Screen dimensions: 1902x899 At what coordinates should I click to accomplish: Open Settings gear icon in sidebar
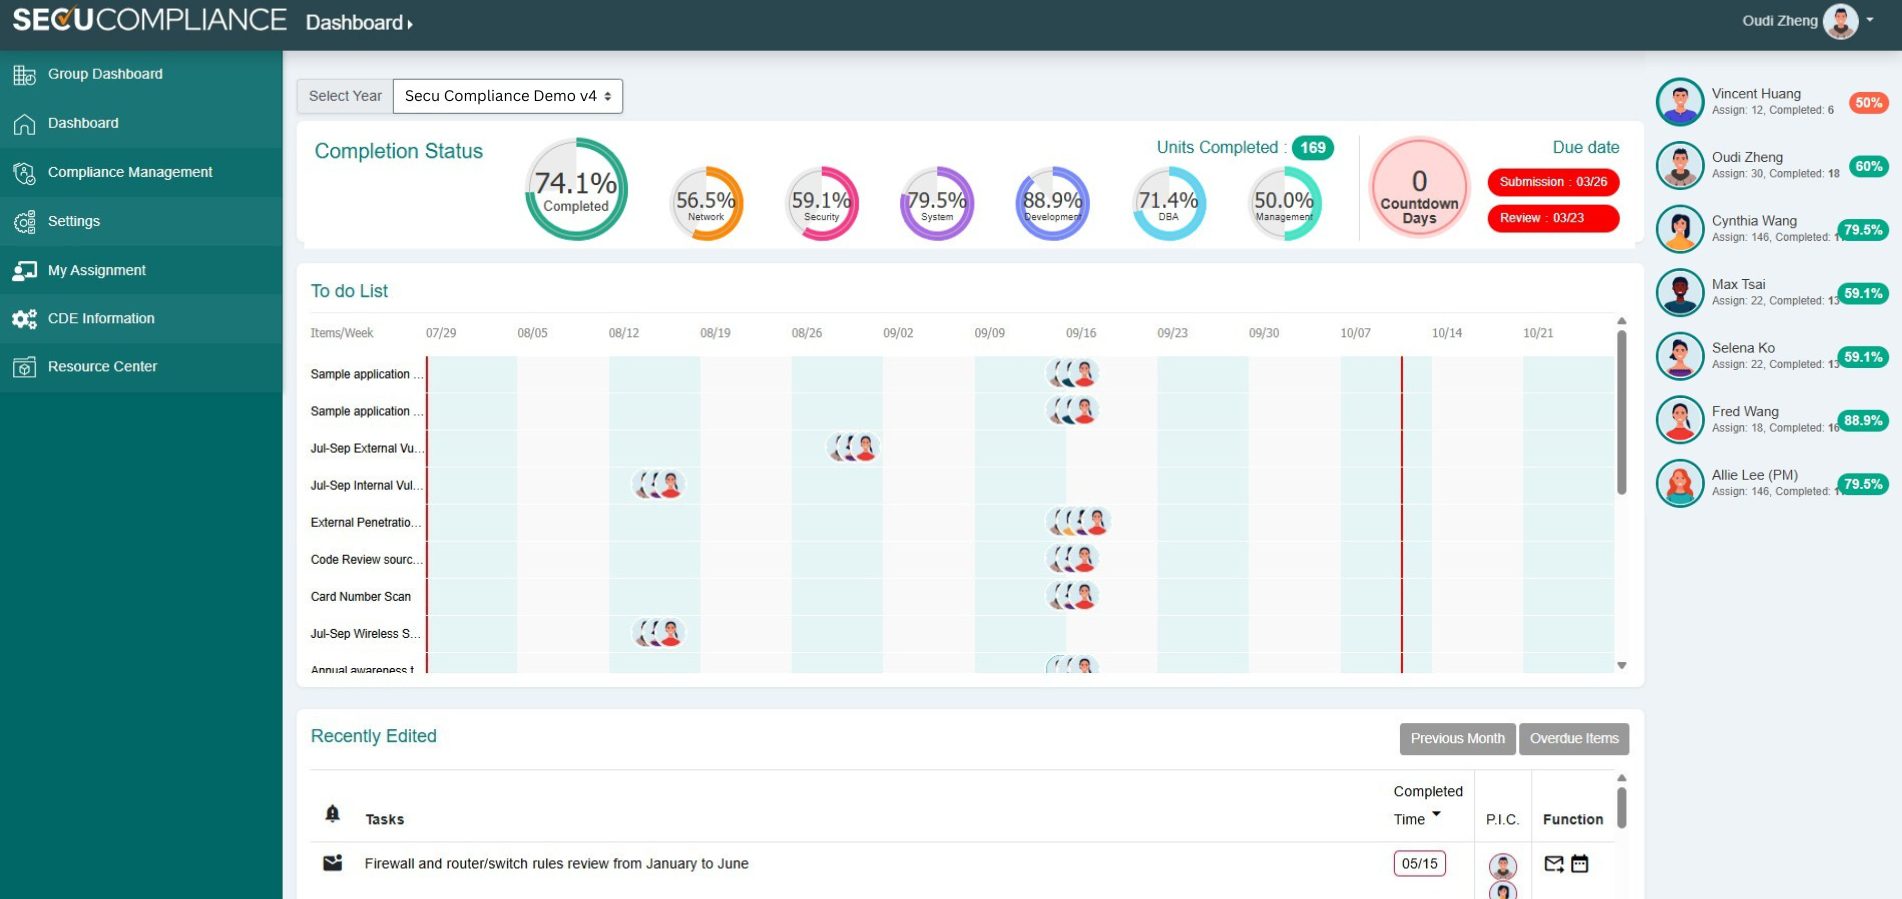24,221
